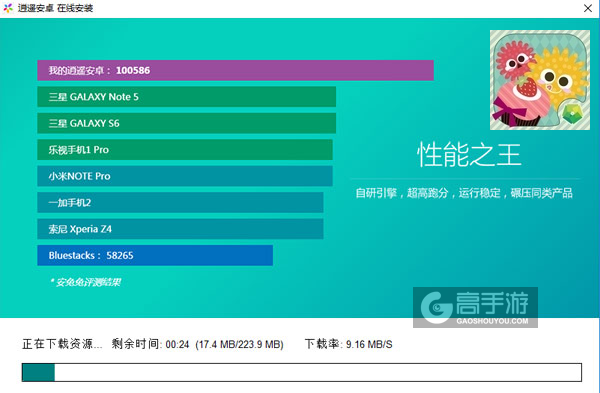Image resolution: width=600 pixels, height=393 pixels.
Task: Click the 安兔兔评测结果 footnote
Action: tap(85, 282)
